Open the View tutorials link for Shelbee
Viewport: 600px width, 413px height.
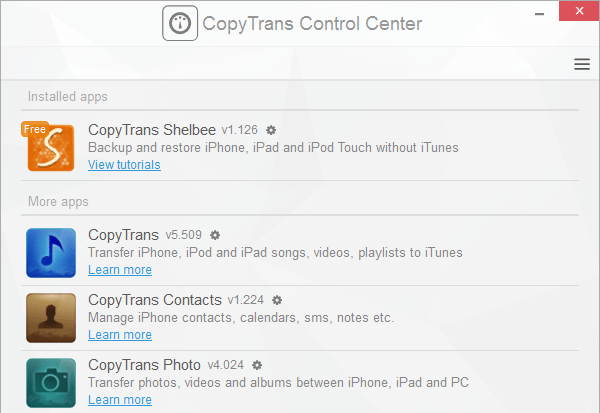coord(124,165)
